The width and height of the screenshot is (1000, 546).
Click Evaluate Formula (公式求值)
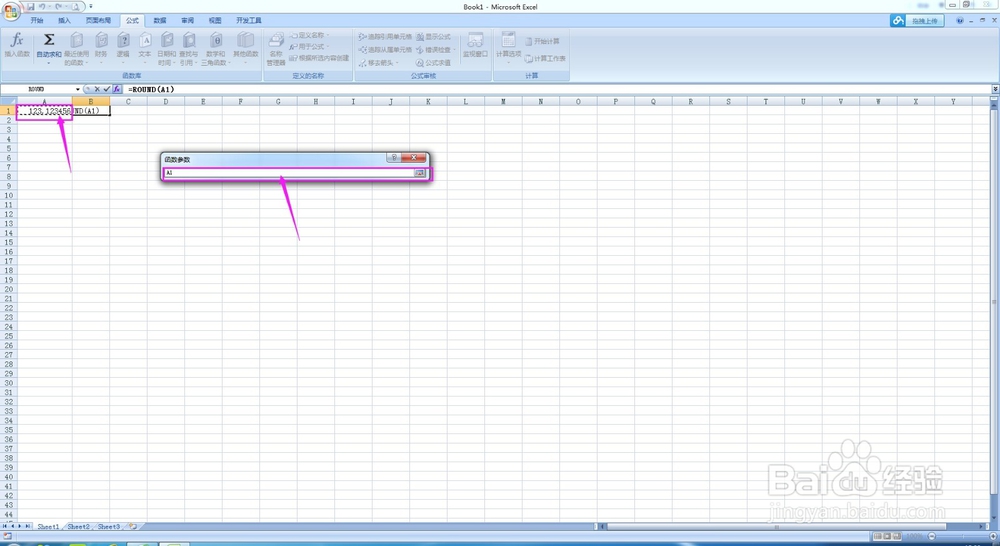(433, 63)
